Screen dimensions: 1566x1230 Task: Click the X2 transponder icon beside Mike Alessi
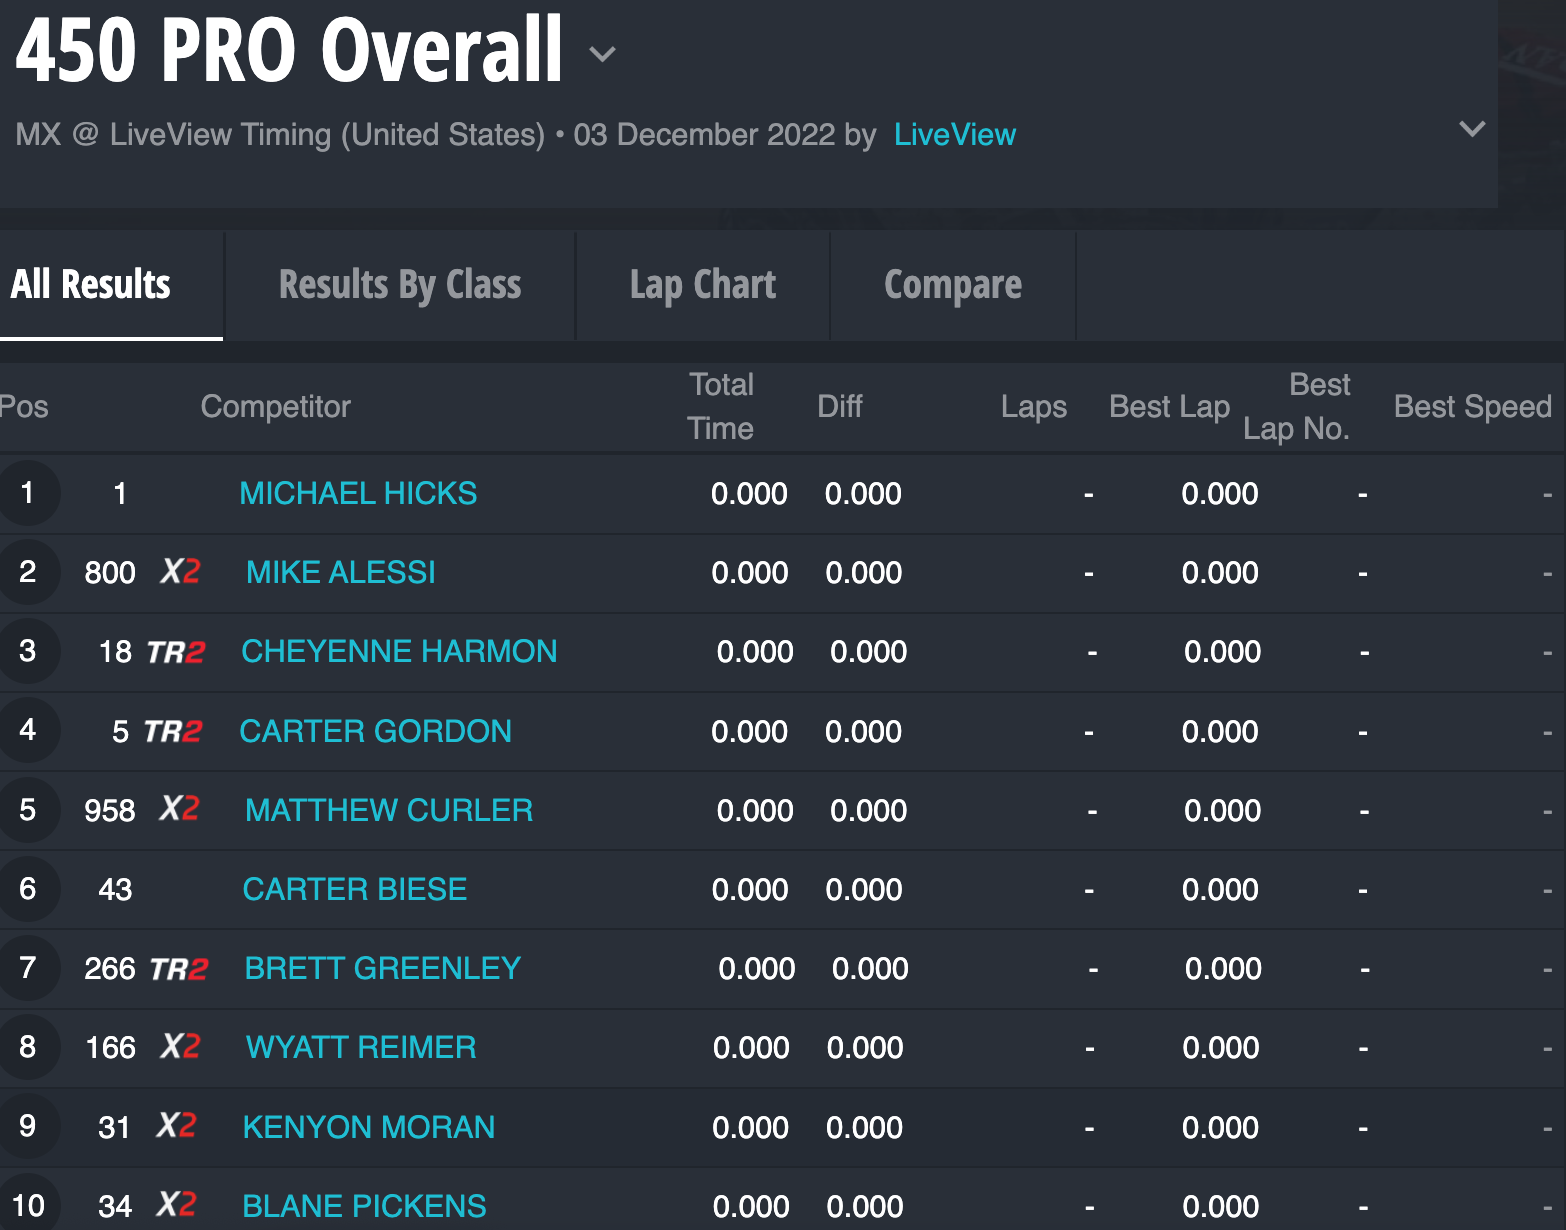pos(180,572)
